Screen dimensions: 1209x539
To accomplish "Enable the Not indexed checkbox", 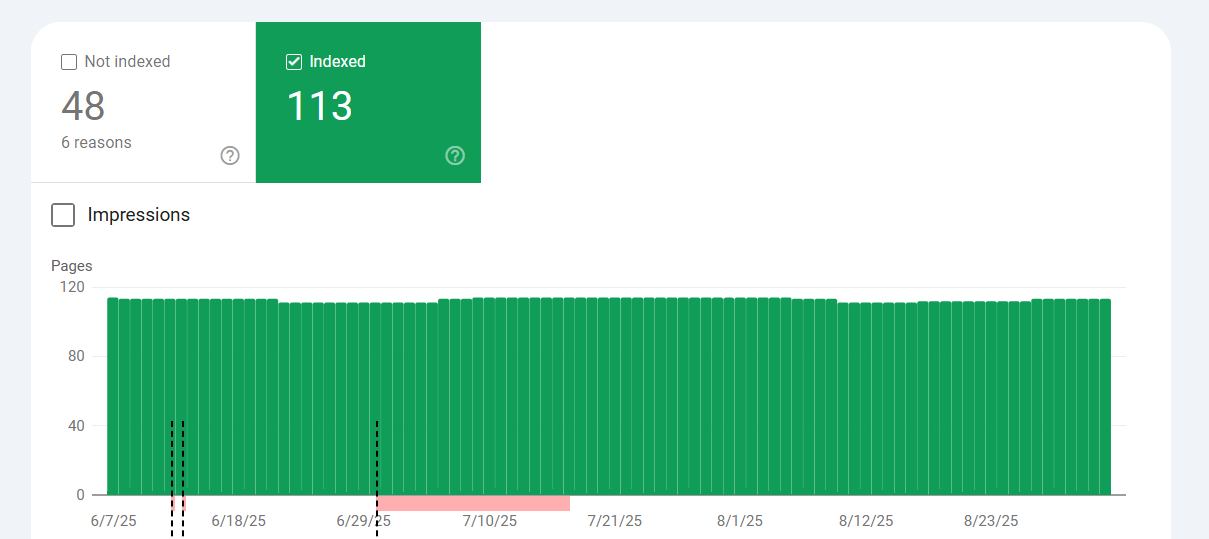I will point(69,62).
